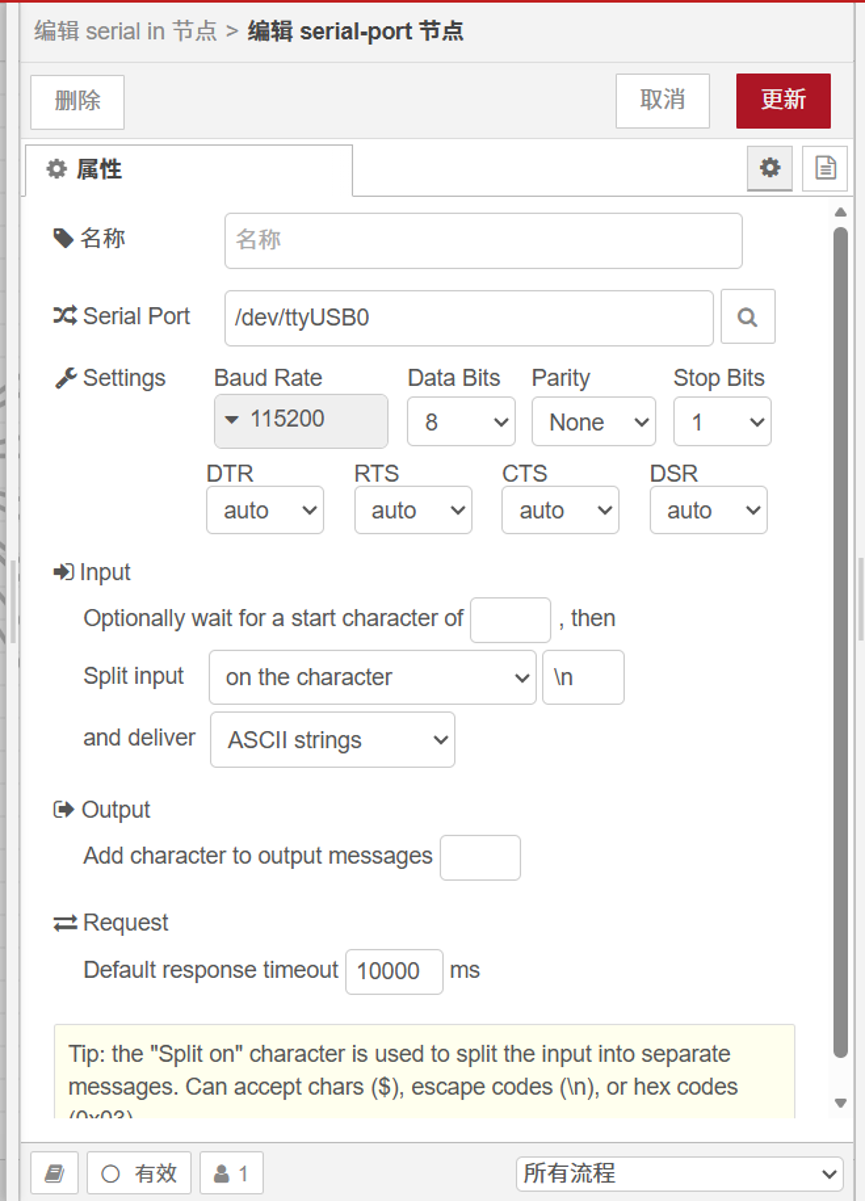Open the 'ASCII strings' deliver dropdown
The image size is (865, 1201).
pos(332,740)
